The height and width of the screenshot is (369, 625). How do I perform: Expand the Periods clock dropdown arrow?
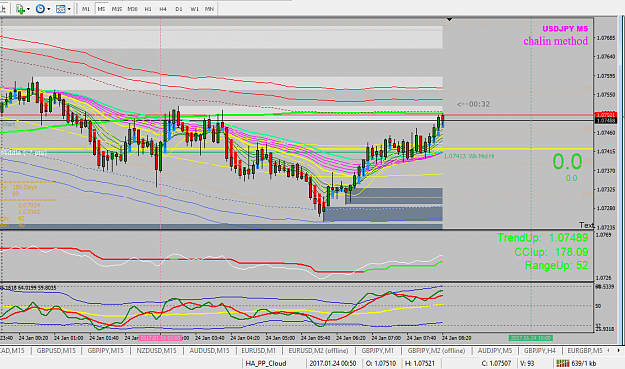pos(49,9)
